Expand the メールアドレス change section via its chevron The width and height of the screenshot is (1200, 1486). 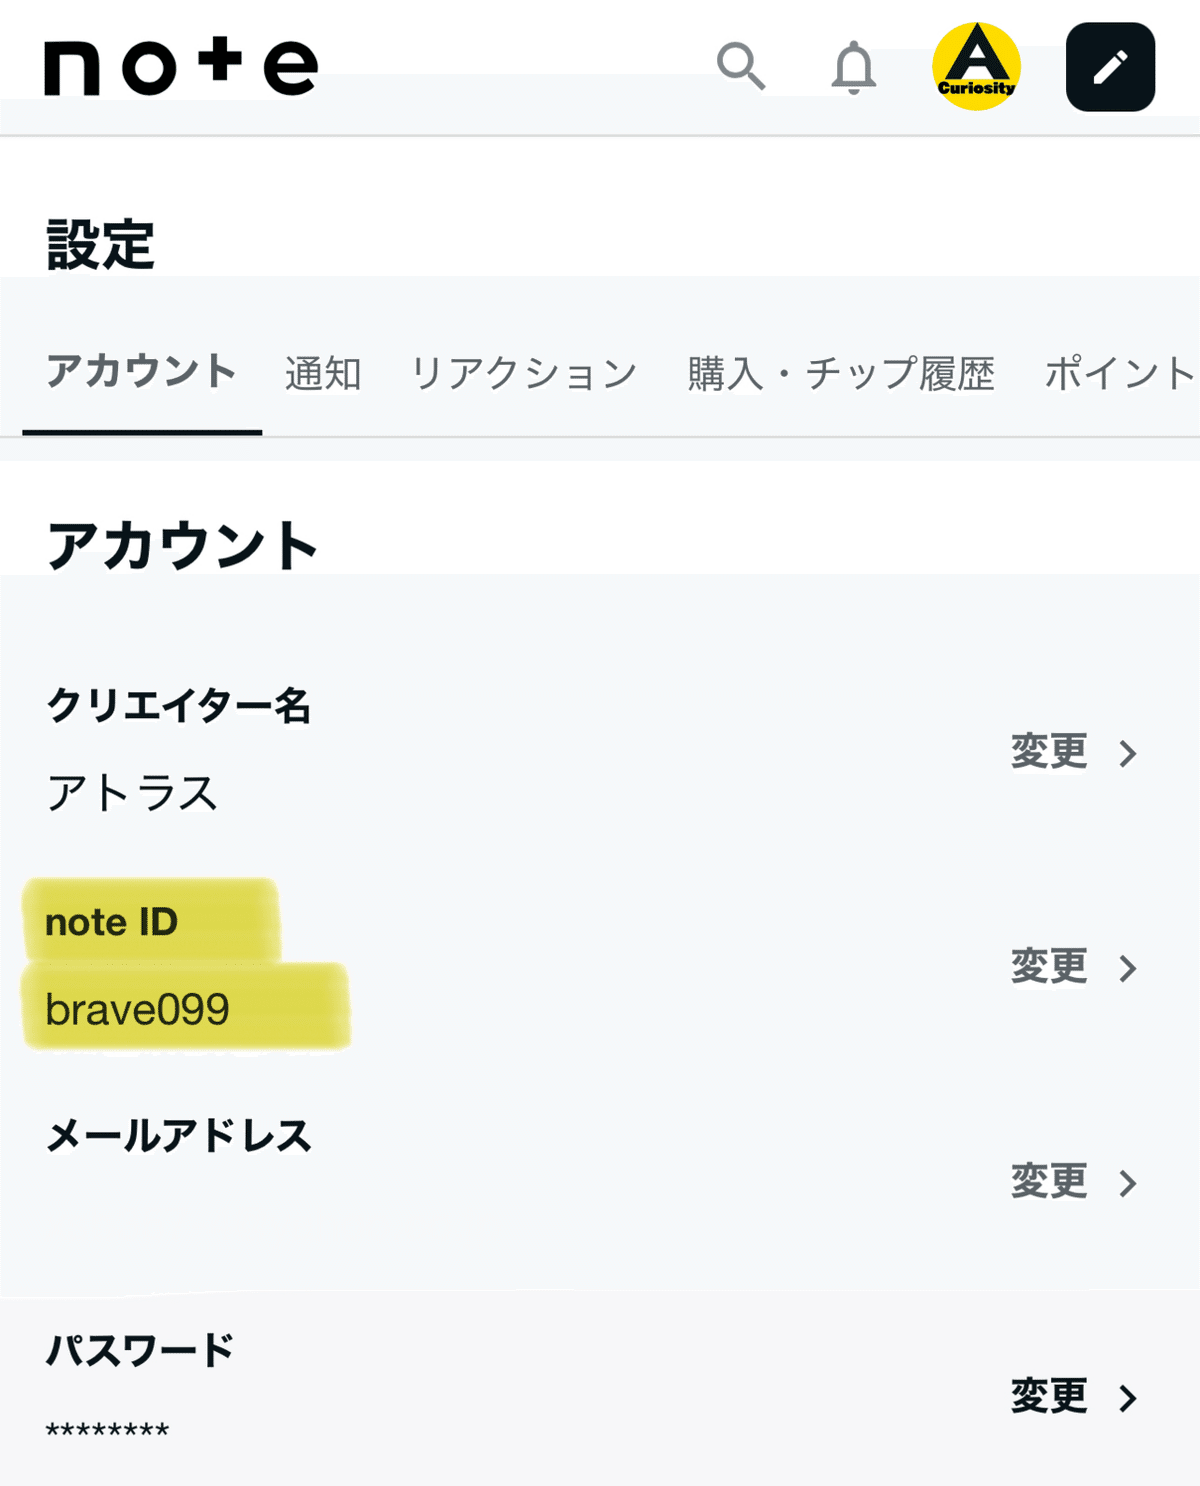click(x=1128, y=1181)
